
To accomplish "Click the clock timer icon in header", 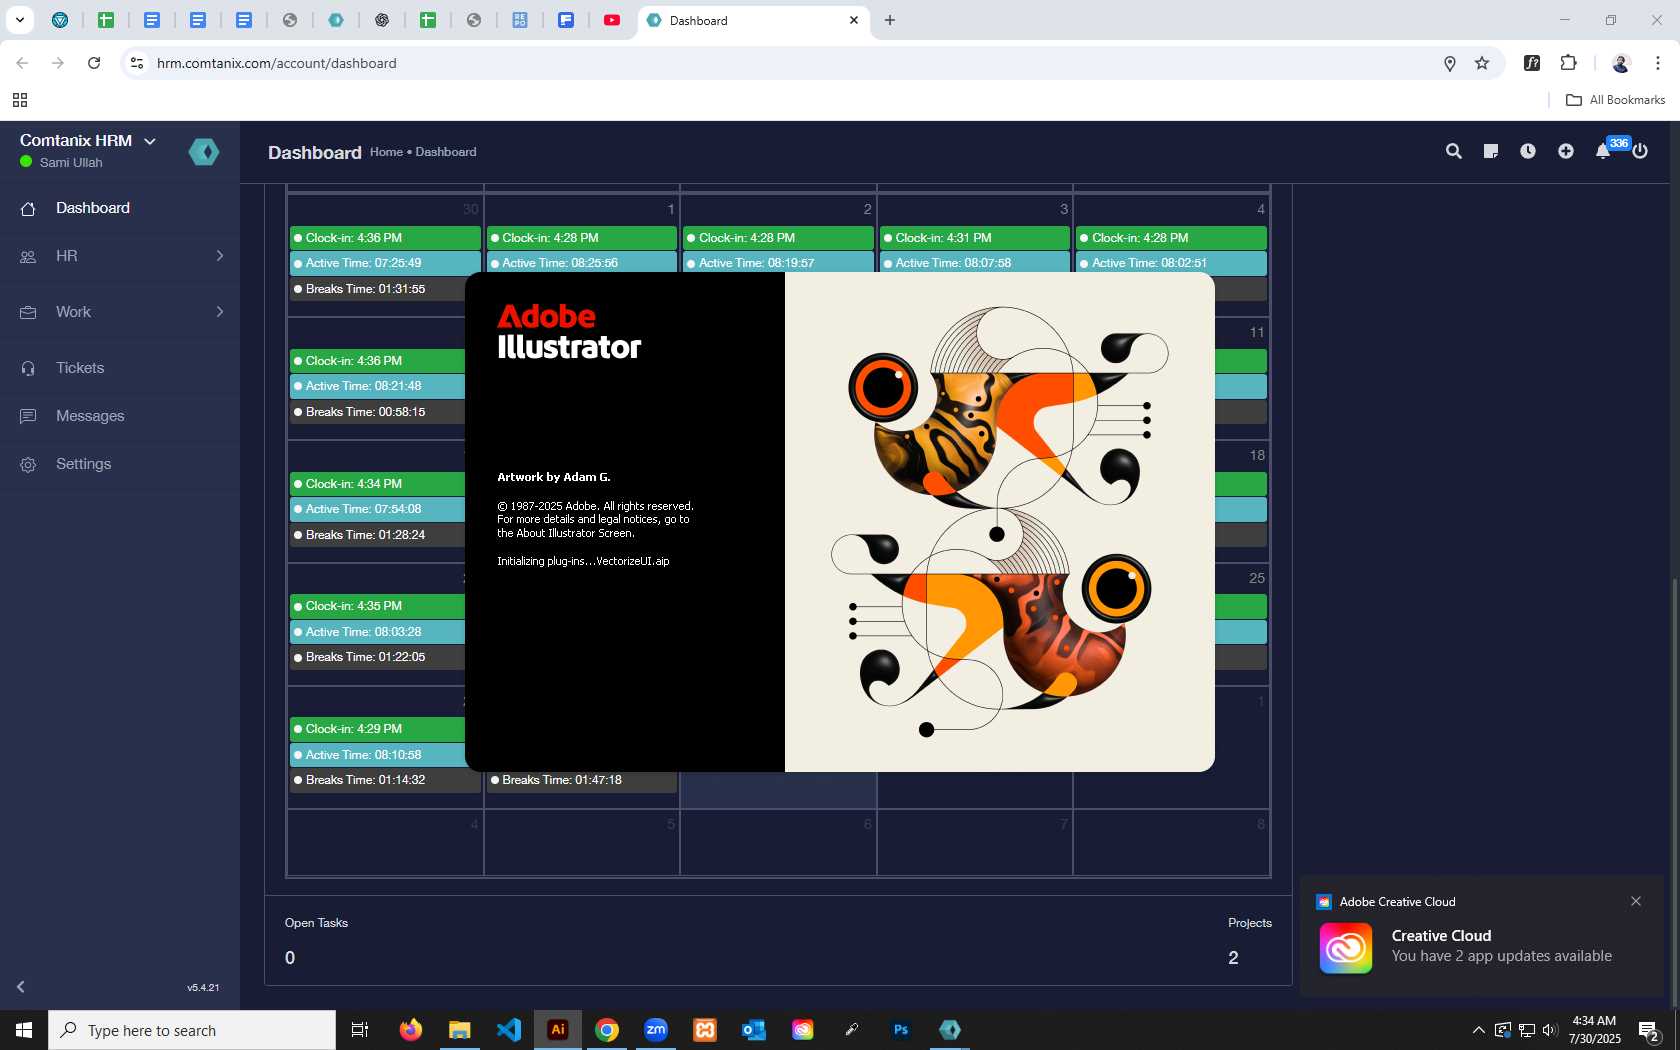I will 1528,151.
